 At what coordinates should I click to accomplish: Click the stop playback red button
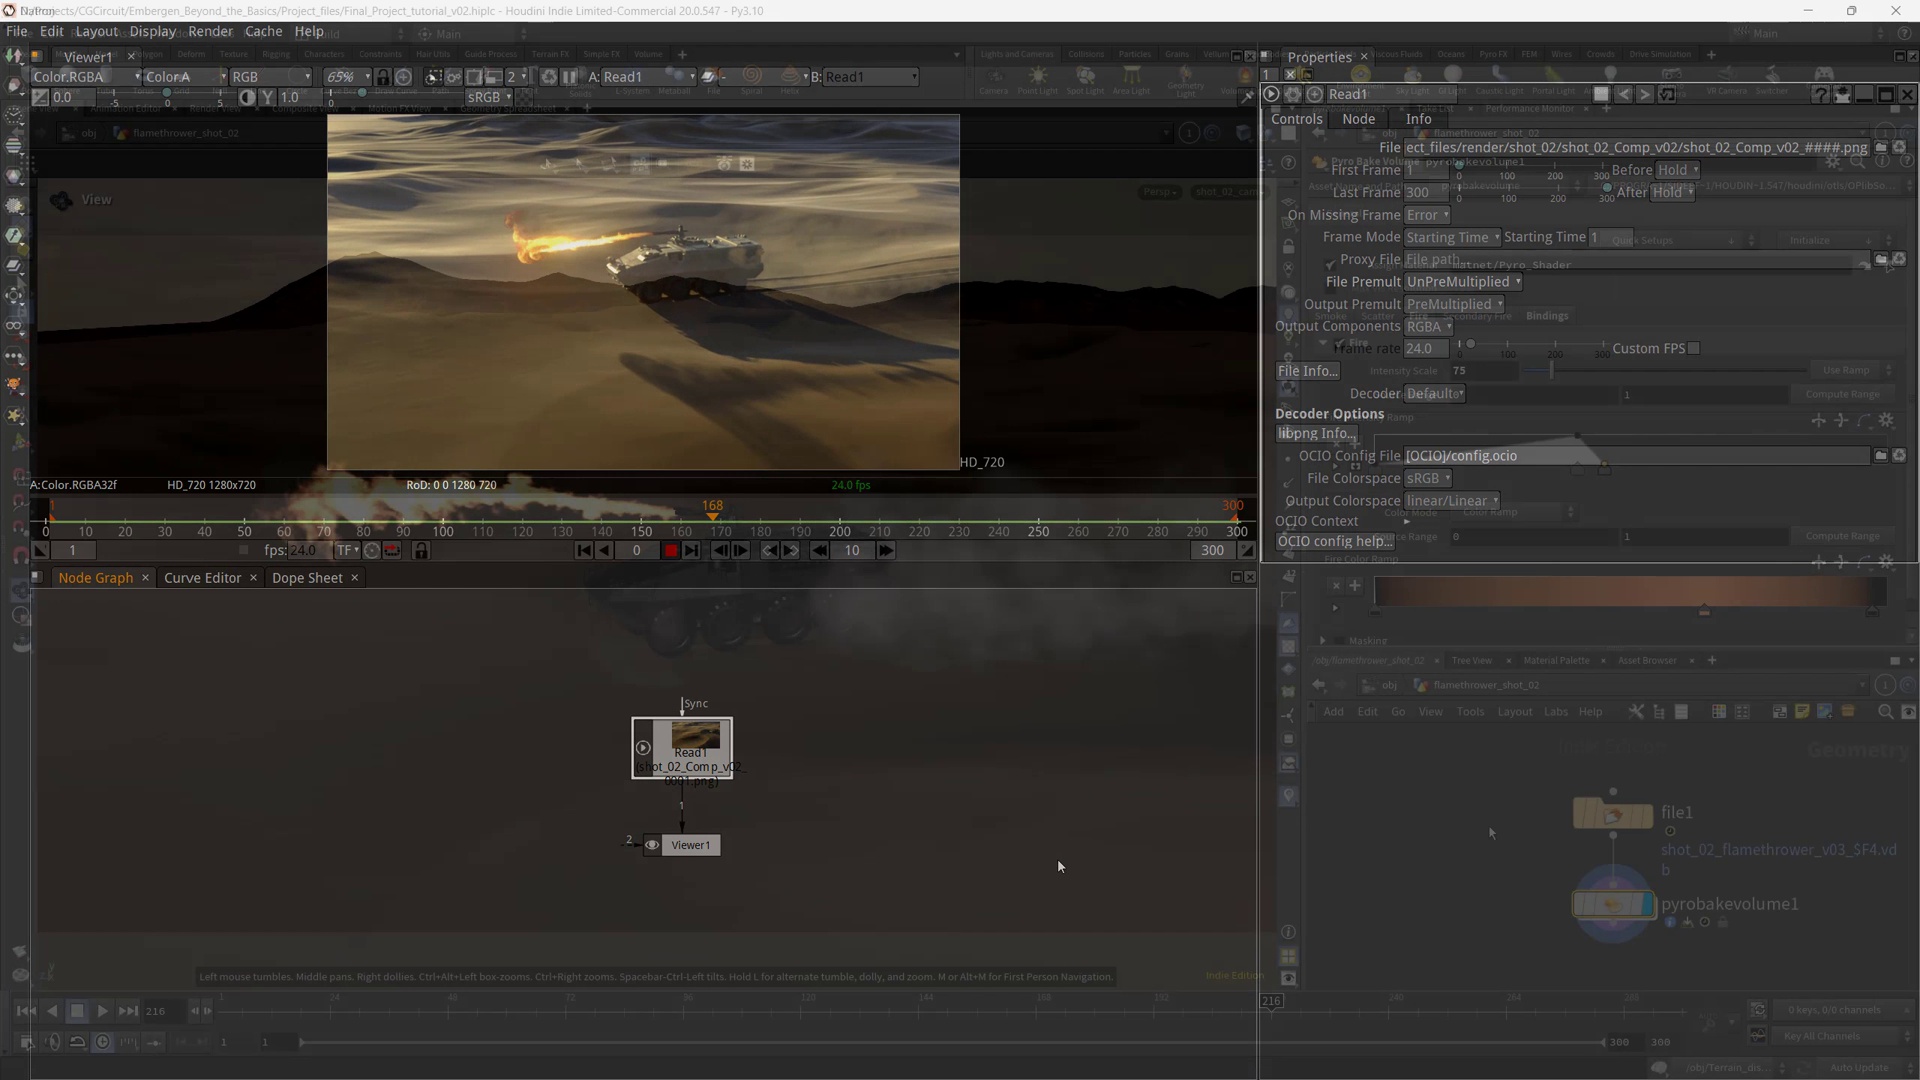671,550
